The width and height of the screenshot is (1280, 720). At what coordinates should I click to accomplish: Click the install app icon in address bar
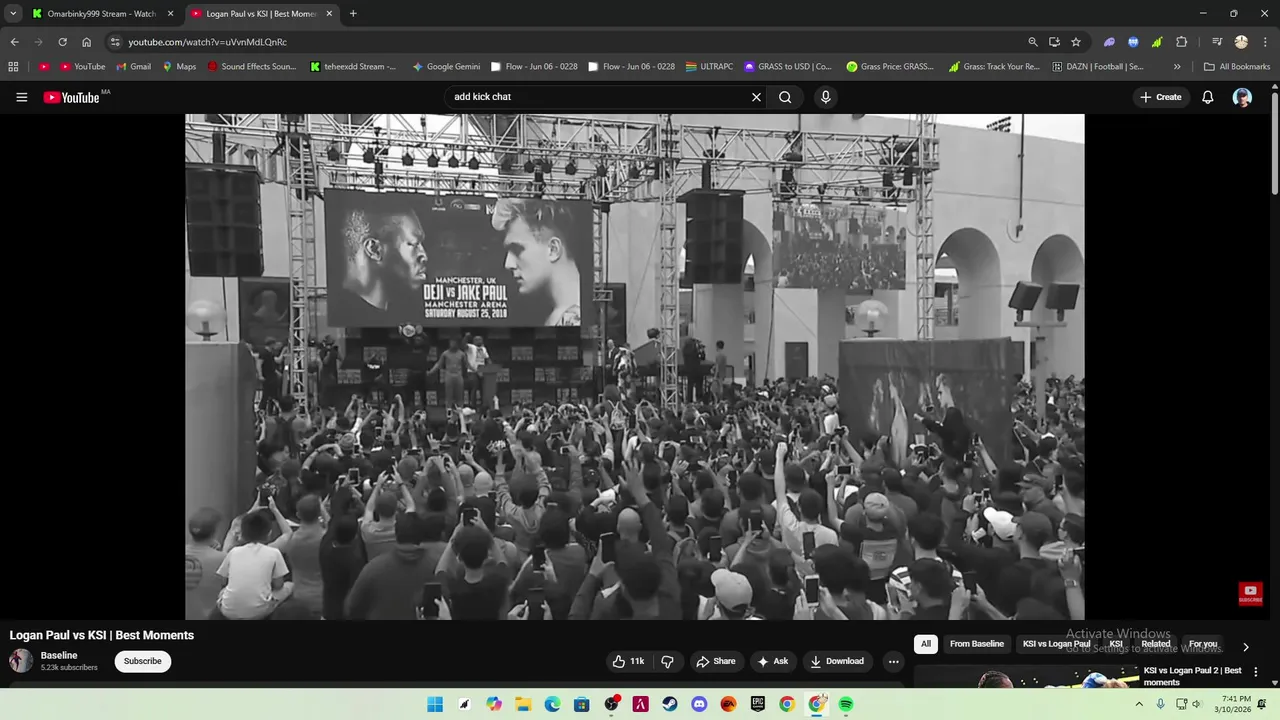[1054, 42]
